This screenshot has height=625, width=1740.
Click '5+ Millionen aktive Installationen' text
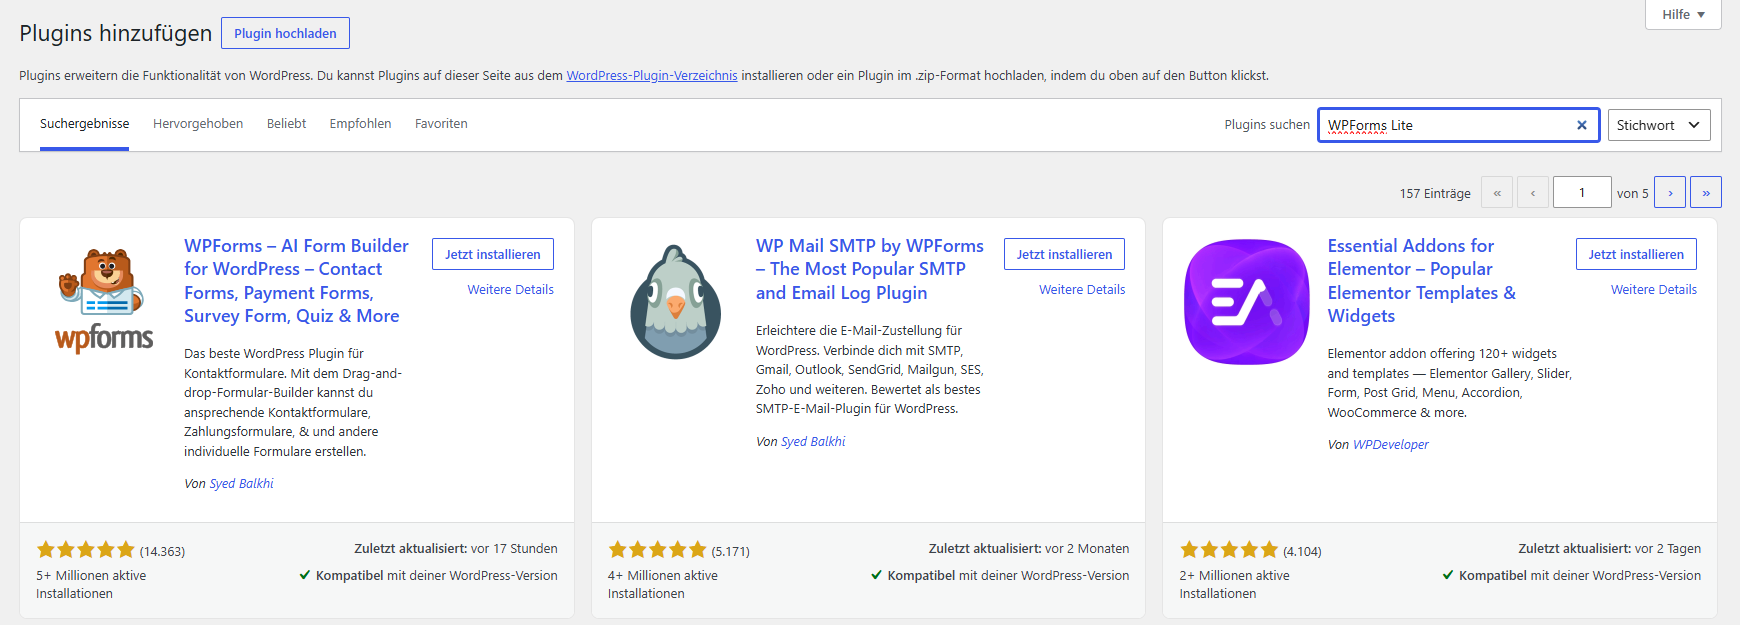point(91,584)
